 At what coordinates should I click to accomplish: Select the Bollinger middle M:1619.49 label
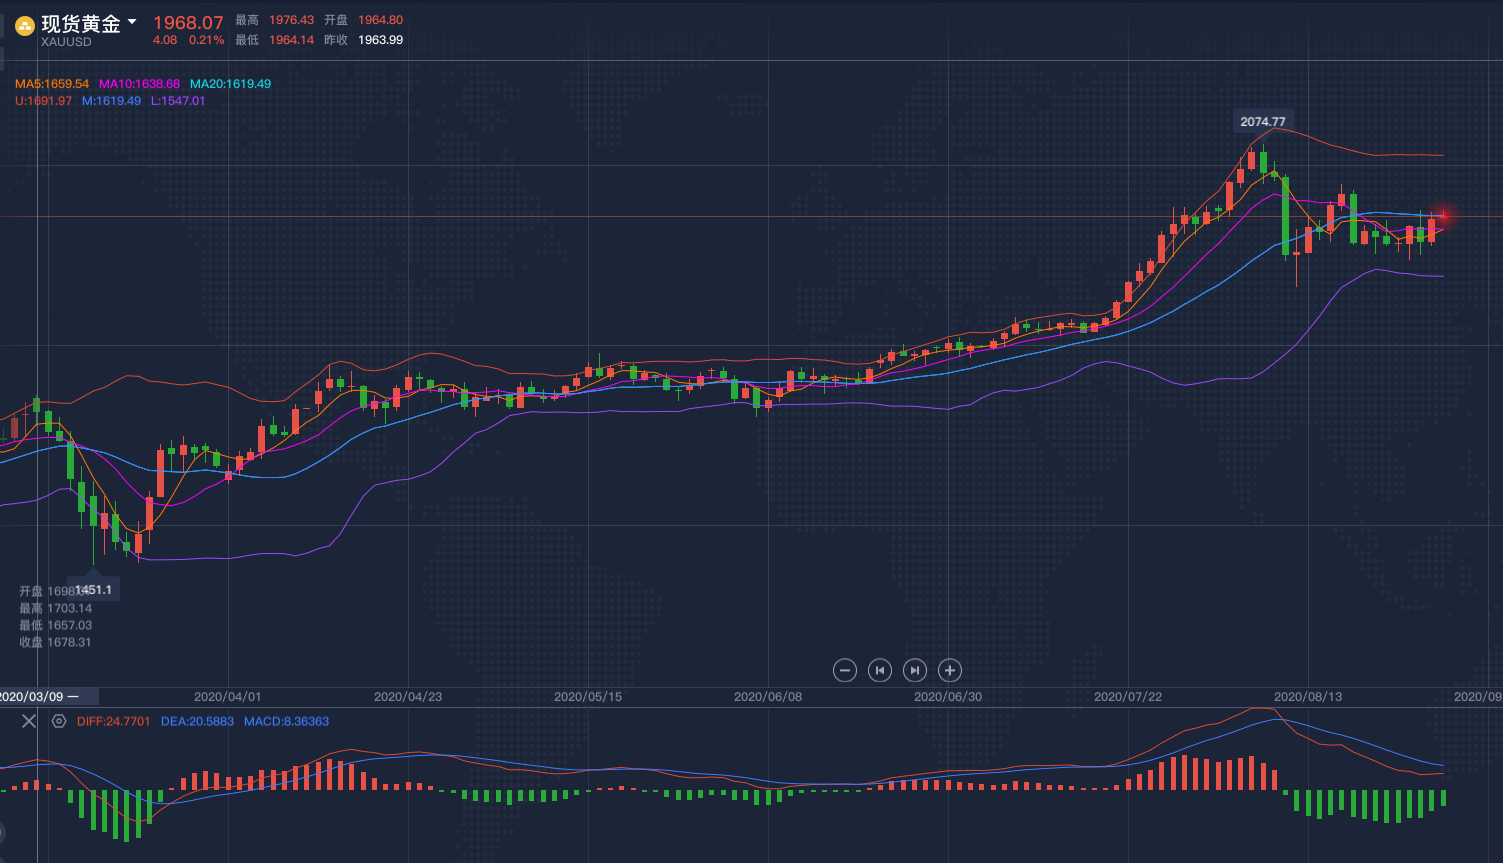(112, 101)
